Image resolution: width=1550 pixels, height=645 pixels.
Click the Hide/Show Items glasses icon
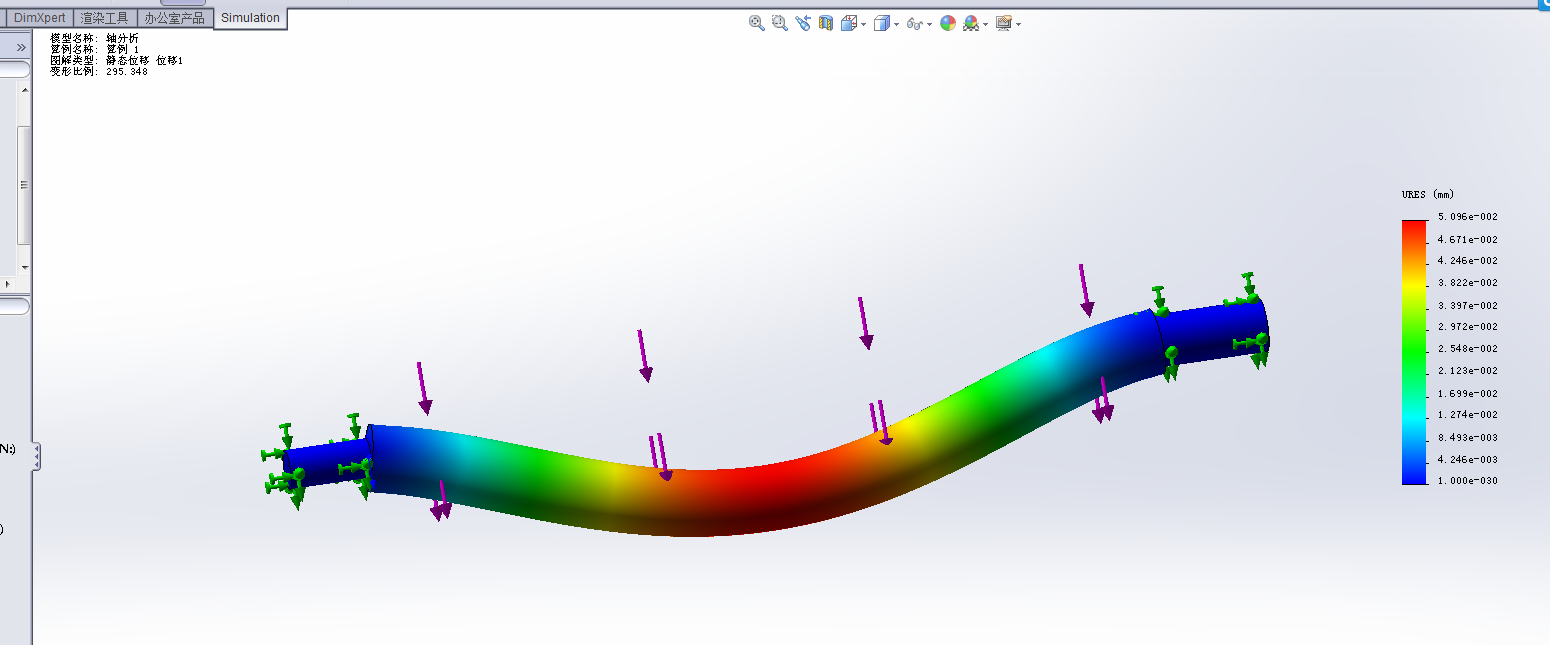[914, 24]
